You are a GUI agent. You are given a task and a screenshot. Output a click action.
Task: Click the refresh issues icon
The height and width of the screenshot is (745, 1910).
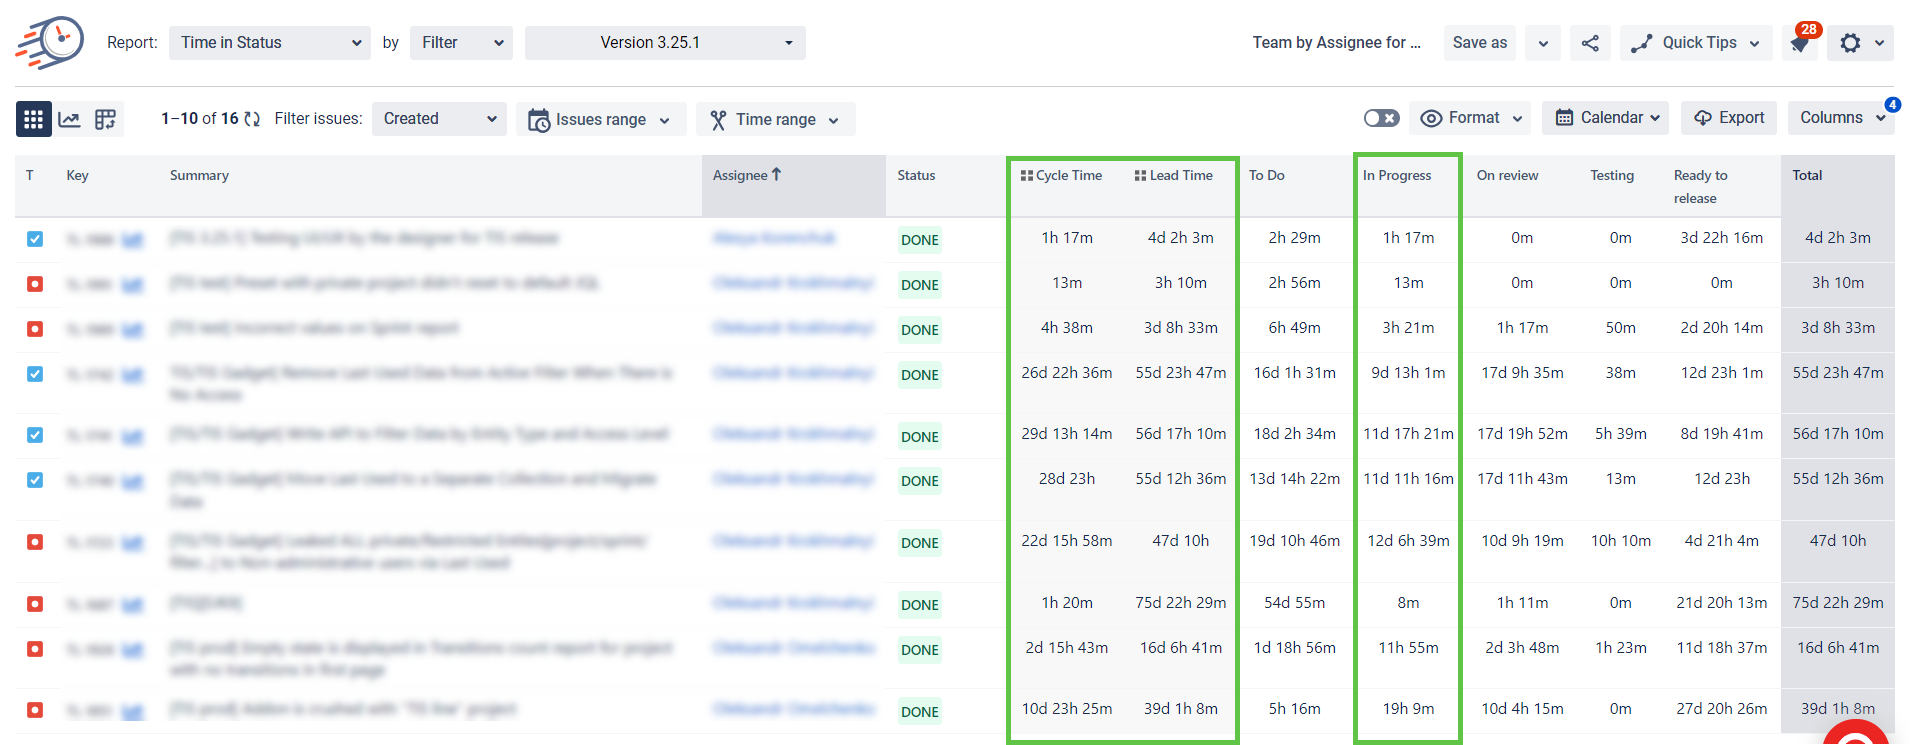(252, 119)
